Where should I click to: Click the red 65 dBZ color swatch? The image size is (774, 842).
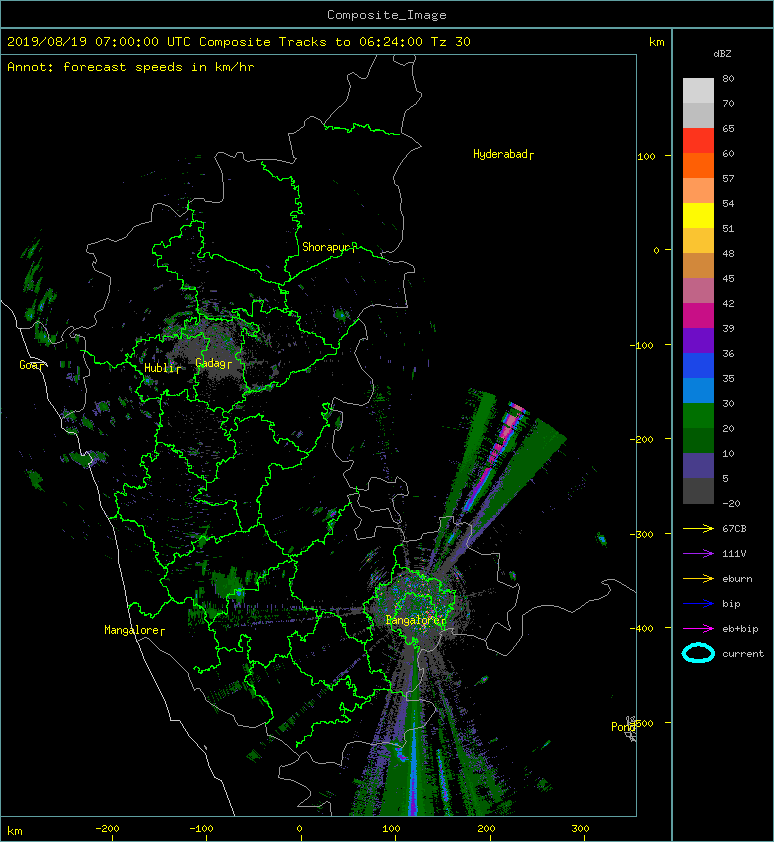698,141
